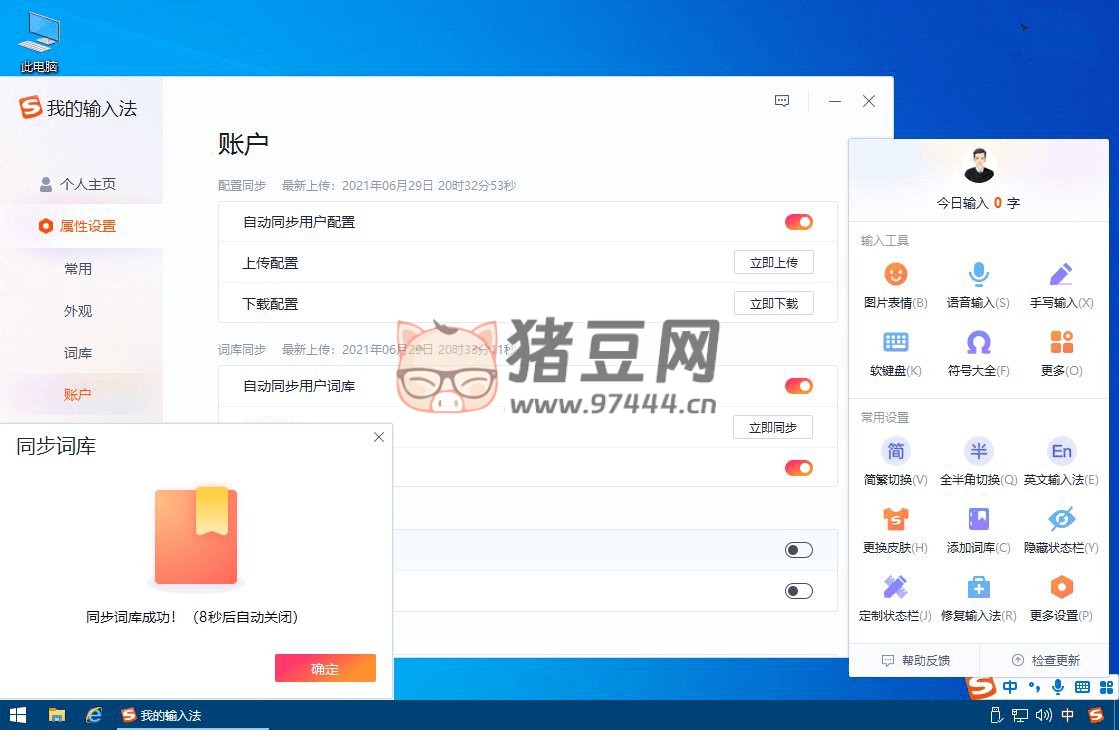The width and height of the screenshot is (1119, 730).
Task: Close the 同步词库 dialog
Action: click(379, 437)
